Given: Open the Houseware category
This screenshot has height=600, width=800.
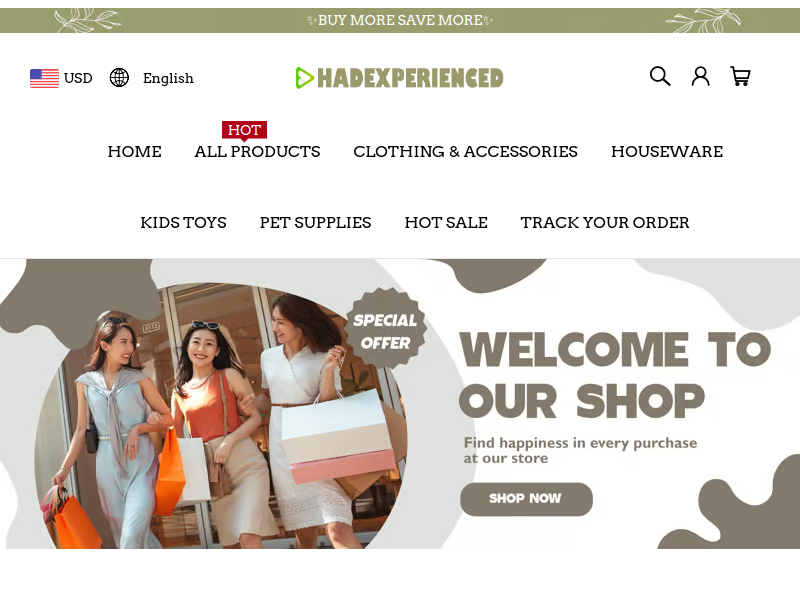Looking at the screenshot, I should click(x=667, y=152).
